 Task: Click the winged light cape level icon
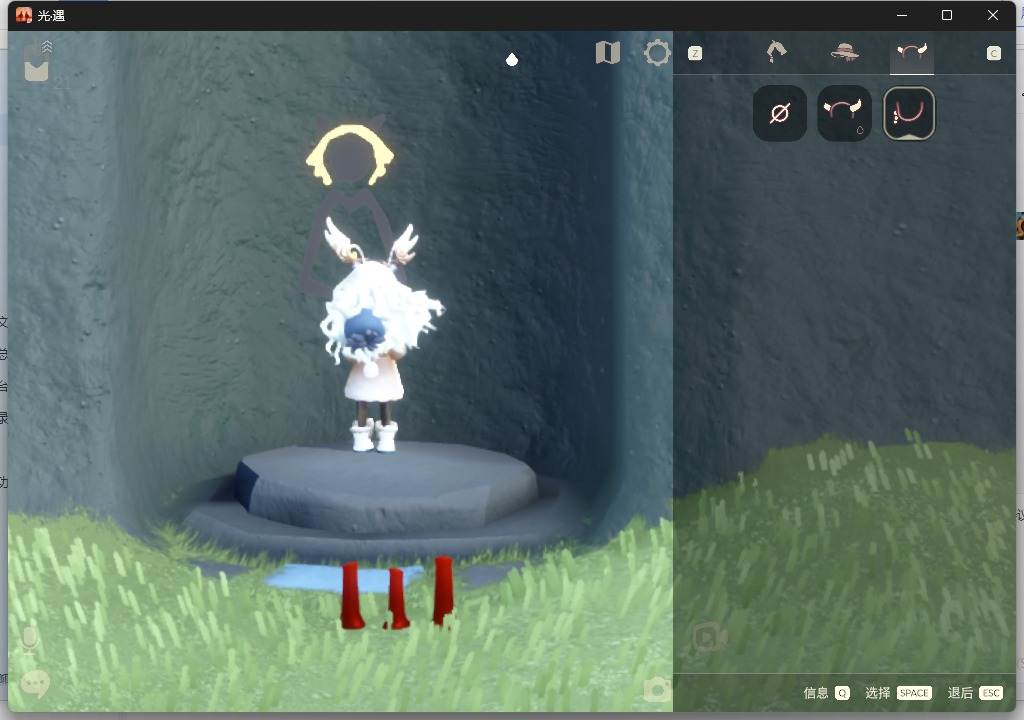[37, 63]
